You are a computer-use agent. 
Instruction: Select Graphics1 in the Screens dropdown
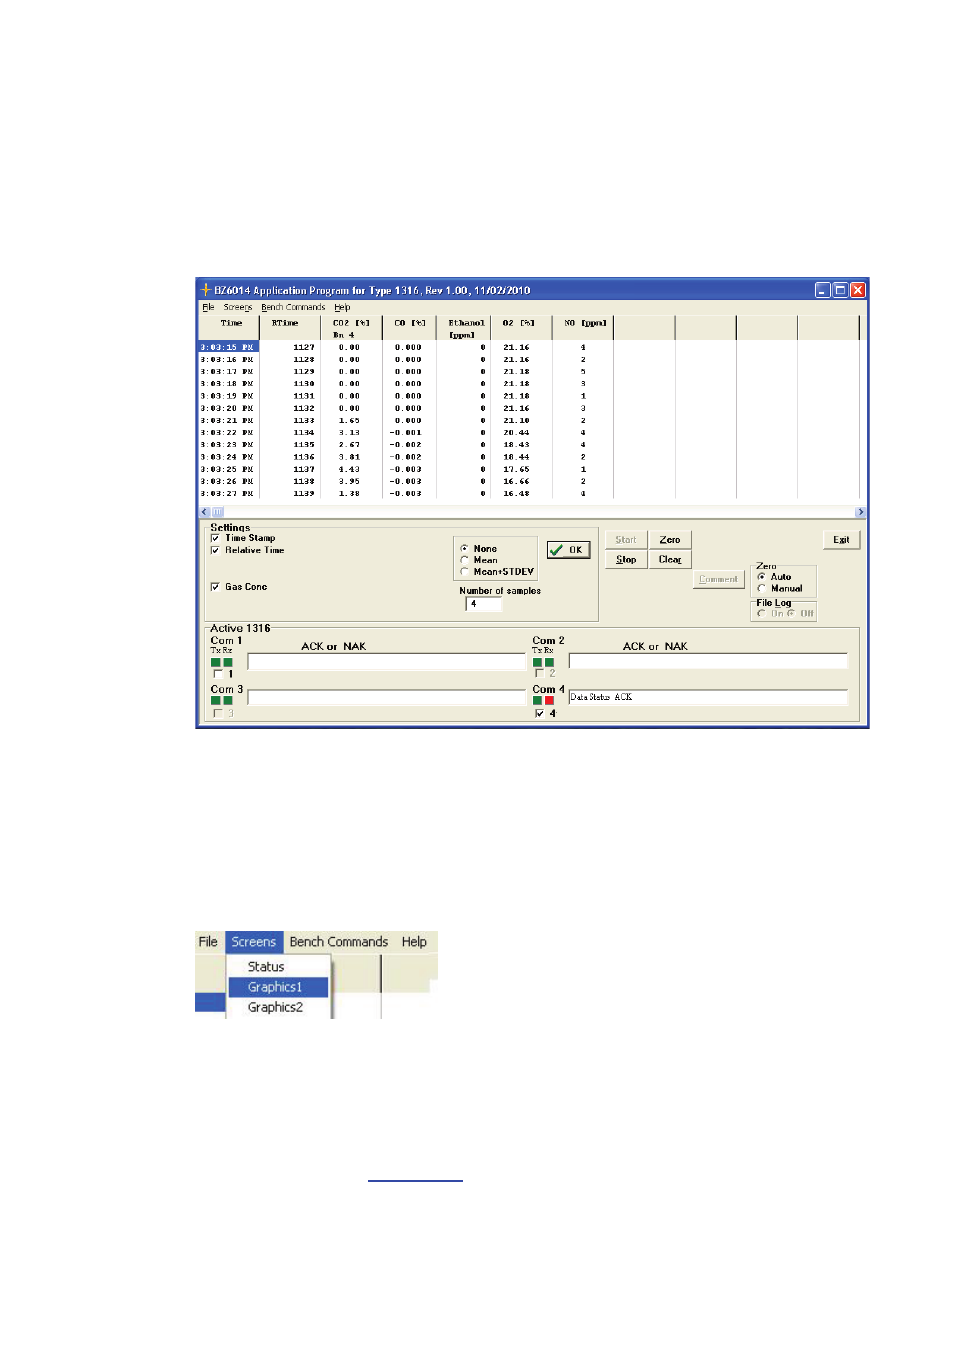pos(279,987)
